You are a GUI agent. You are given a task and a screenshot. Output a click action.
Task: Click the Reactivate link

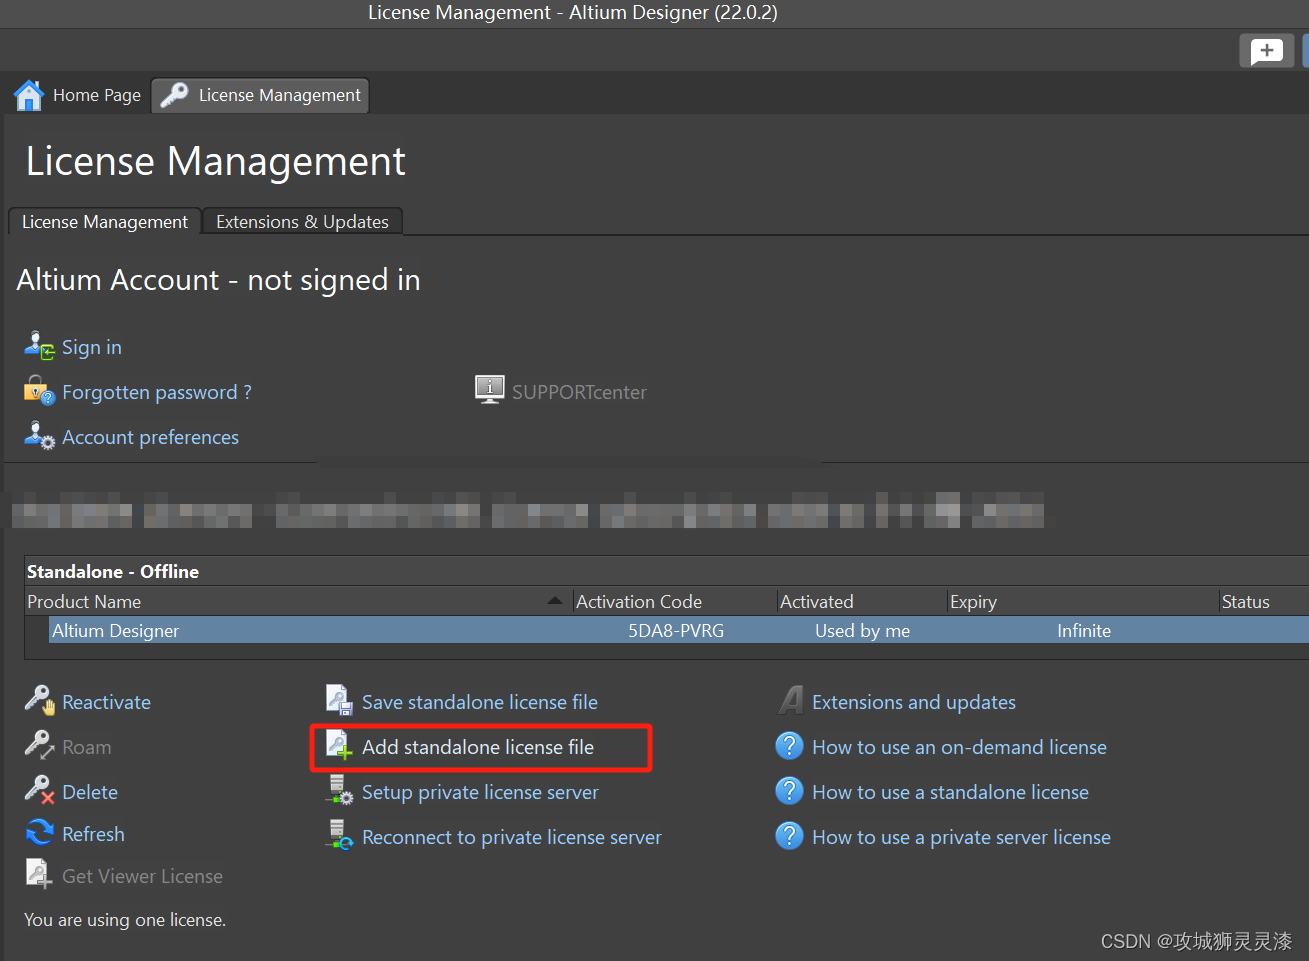pyautogui.click(x=106, y=702)
